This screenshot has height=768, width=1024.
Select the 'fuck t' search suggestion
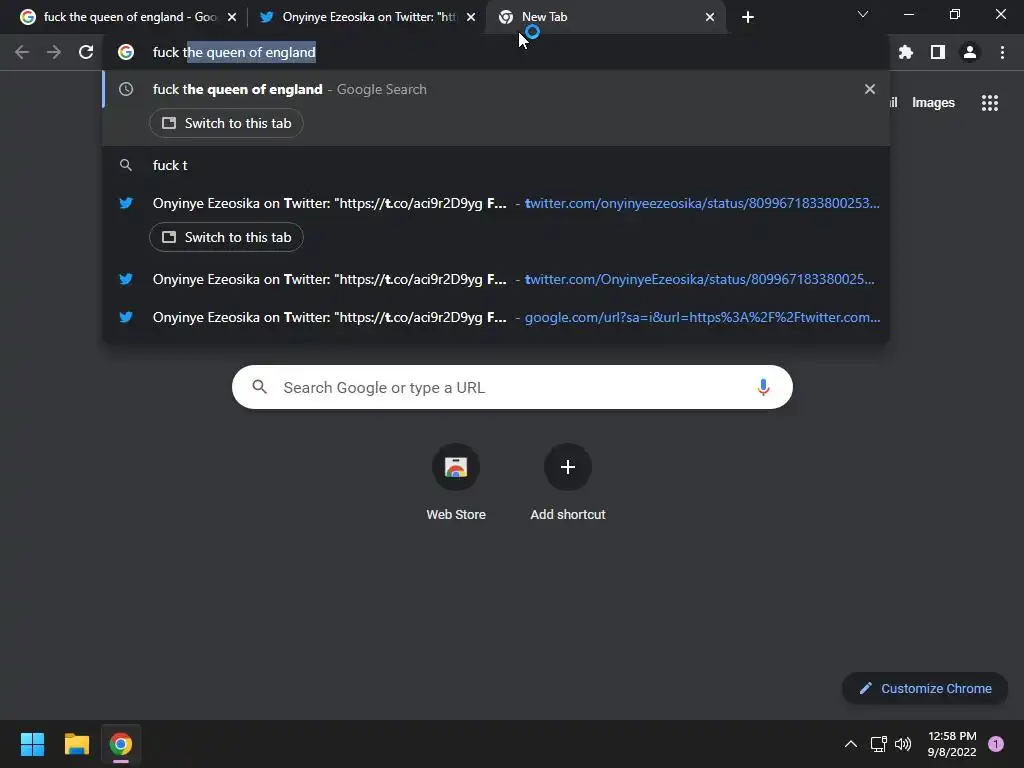click(496, 165)
